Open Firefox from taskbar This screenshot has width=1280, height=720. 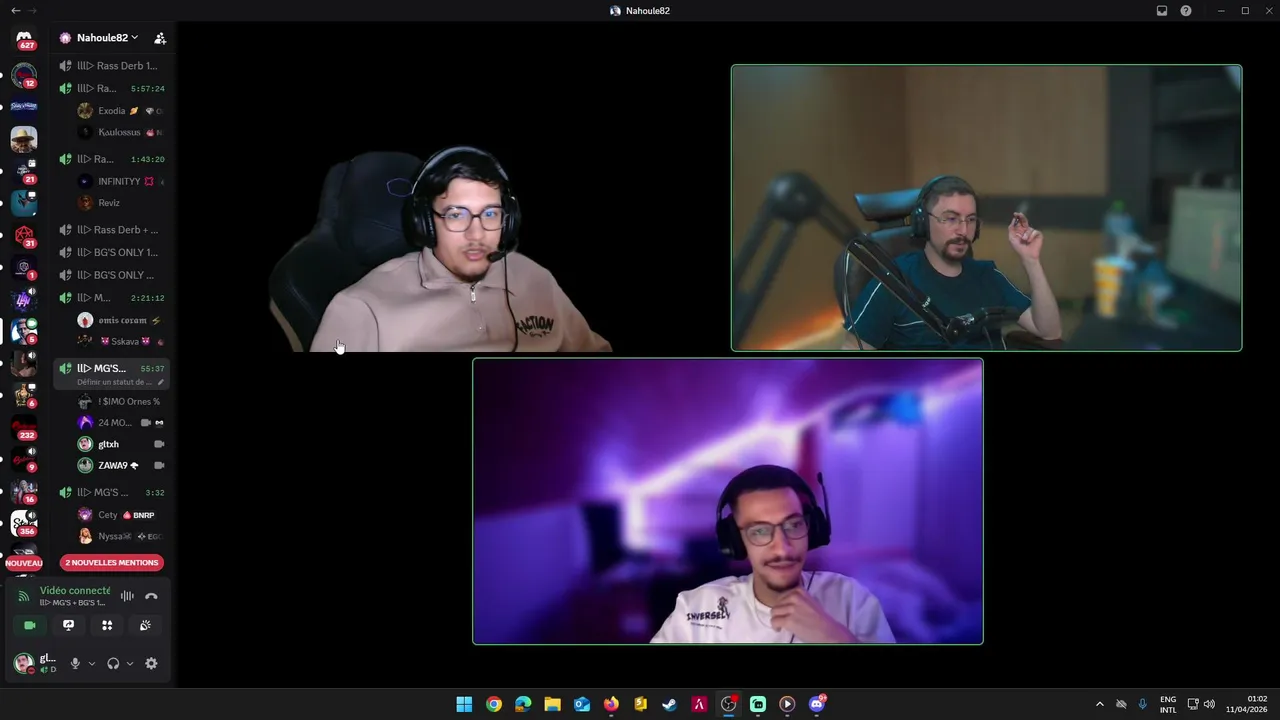tap(611, 704)
